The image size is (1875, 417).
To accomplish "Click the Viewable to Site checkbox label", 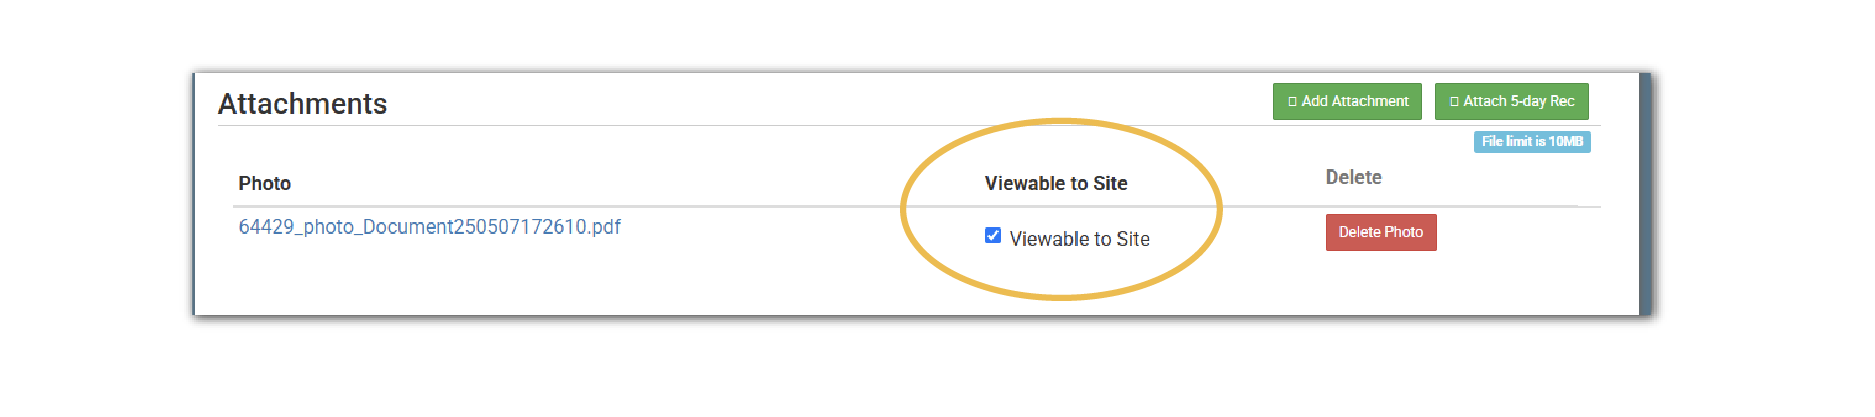I will point(1079,239).
